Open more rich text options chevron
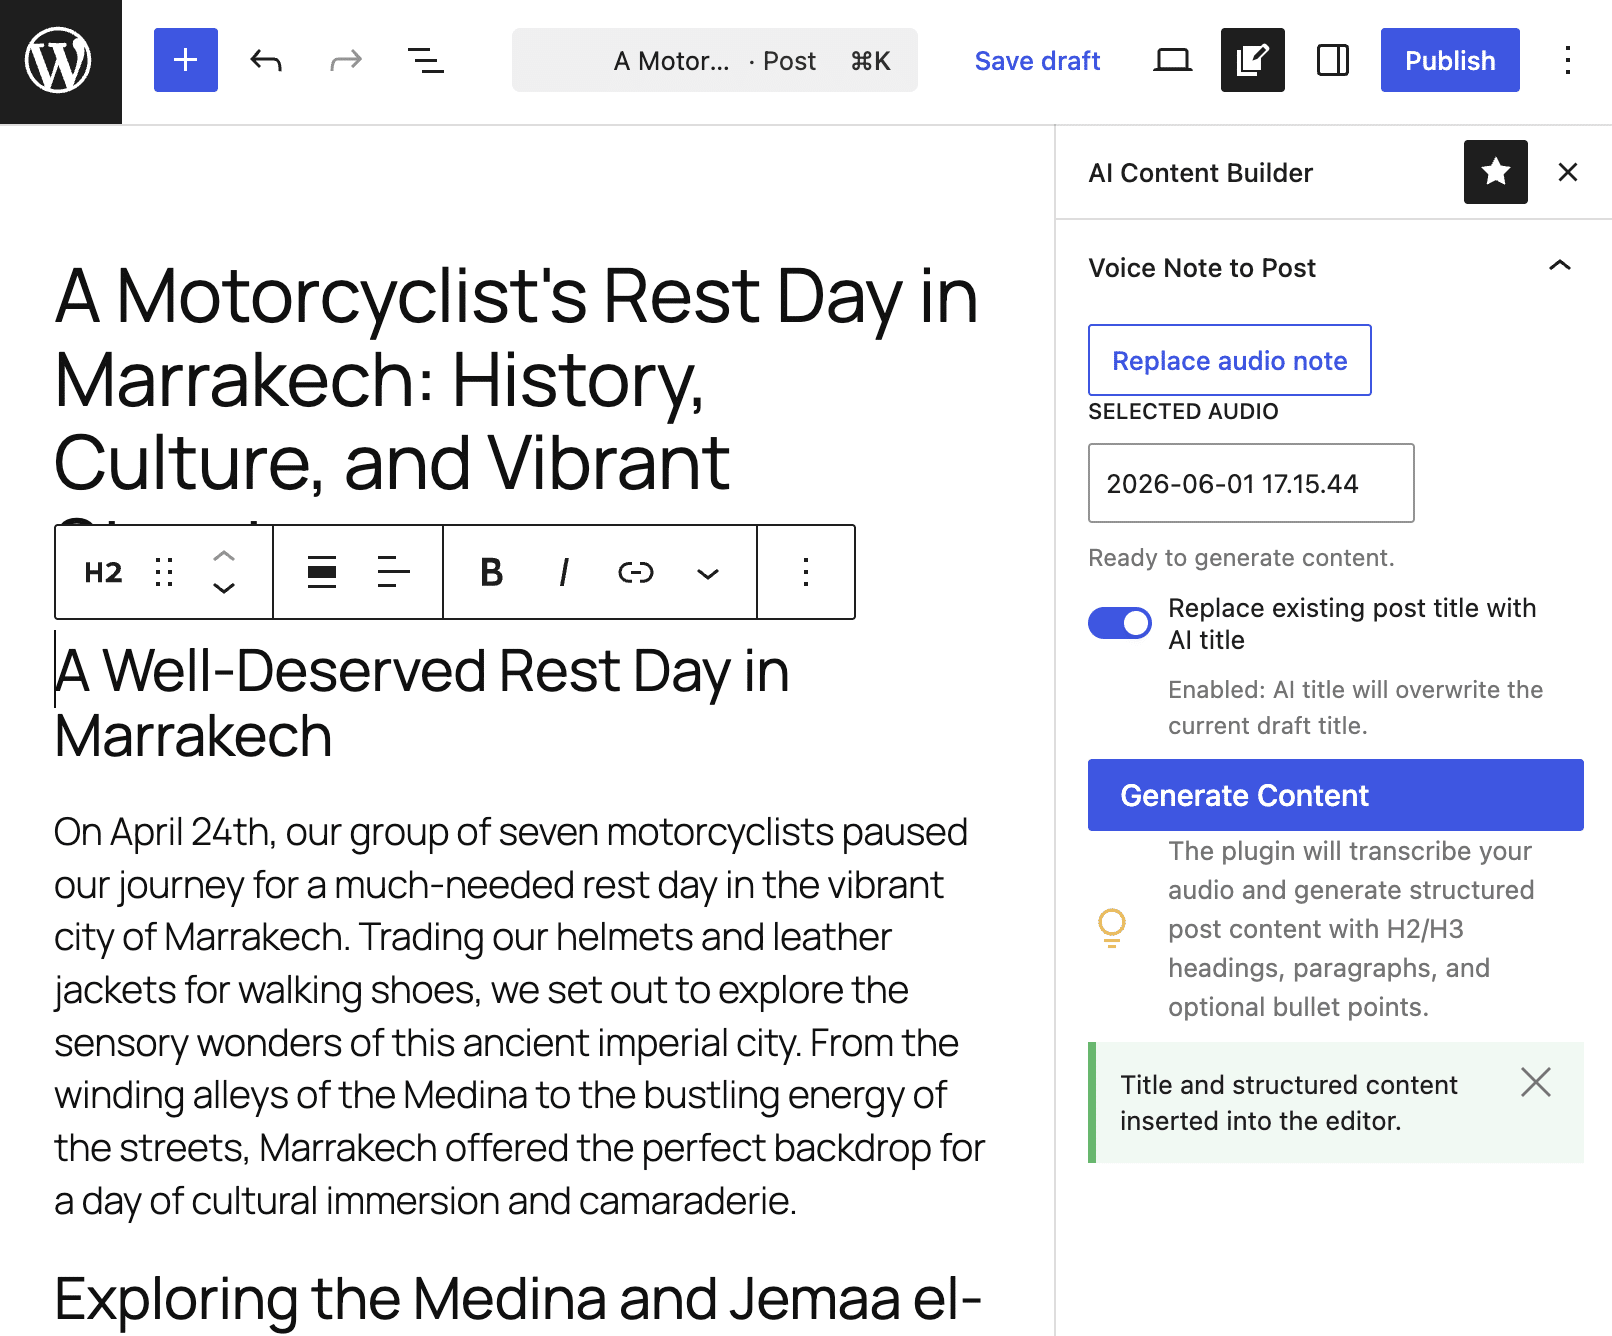Screen dimensions: 1612x1336 click(708, 572)
